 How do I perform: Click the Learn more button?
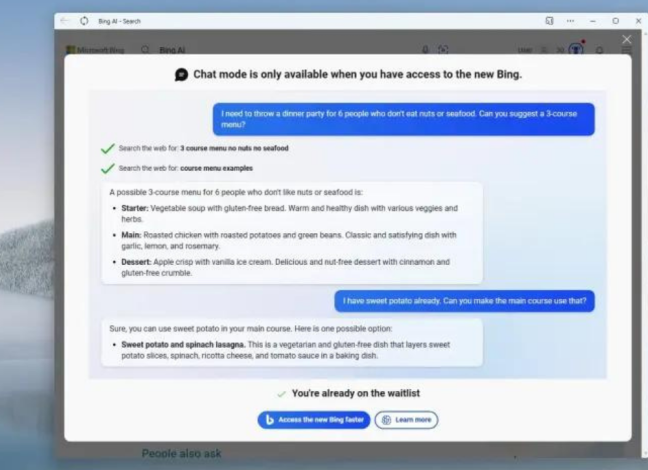406,420
